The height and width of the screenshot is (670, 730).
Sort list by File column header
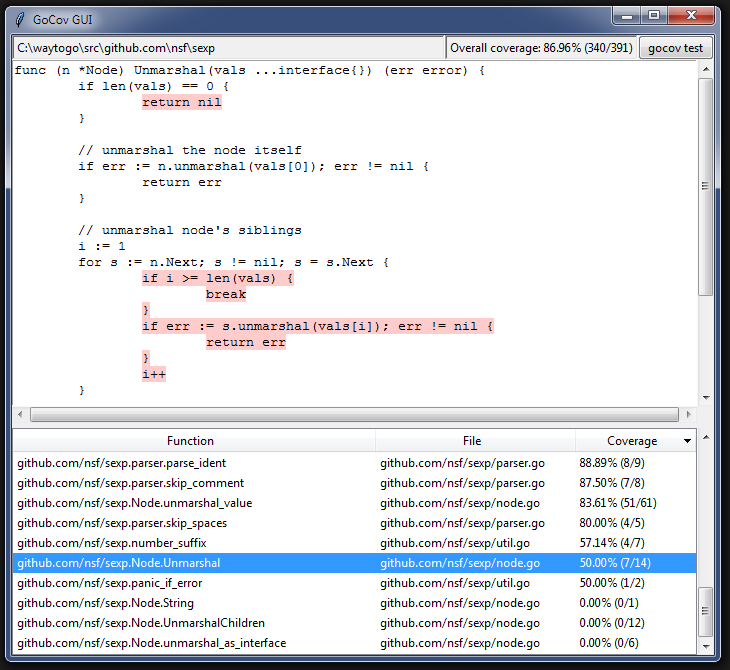[472, 441]
